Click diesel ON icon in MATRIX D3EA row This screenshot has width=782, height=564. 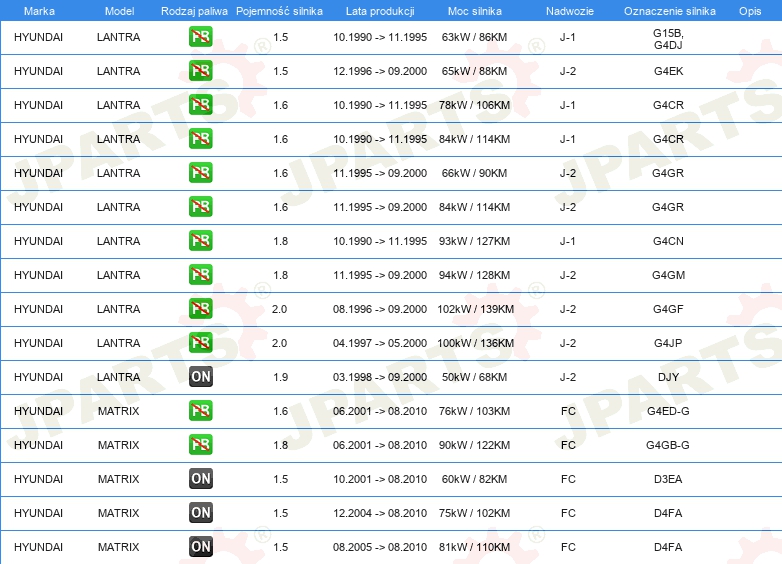pos(200,478)
